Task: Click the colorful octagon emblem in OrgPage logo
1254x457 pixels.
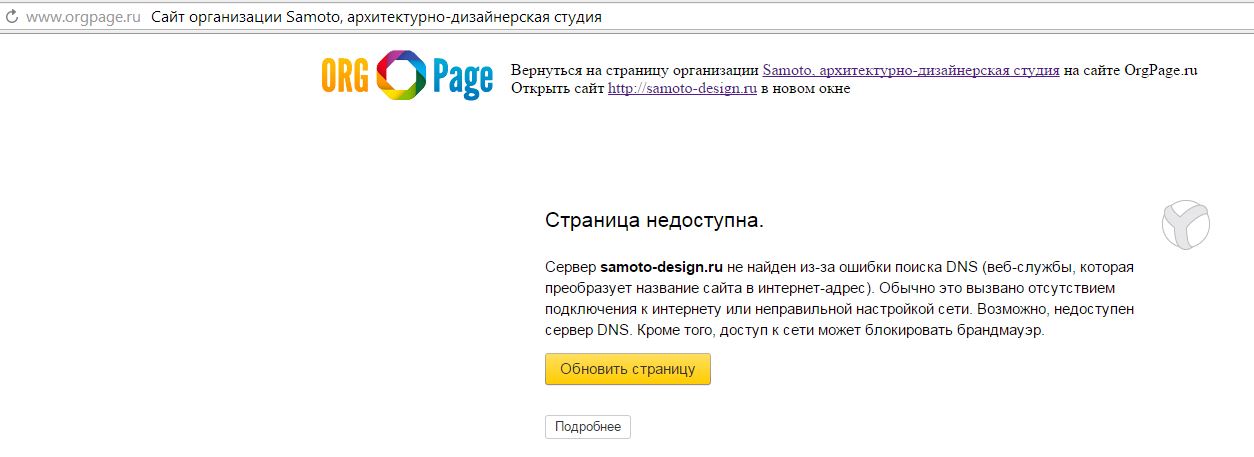Action: pos(401,76)
